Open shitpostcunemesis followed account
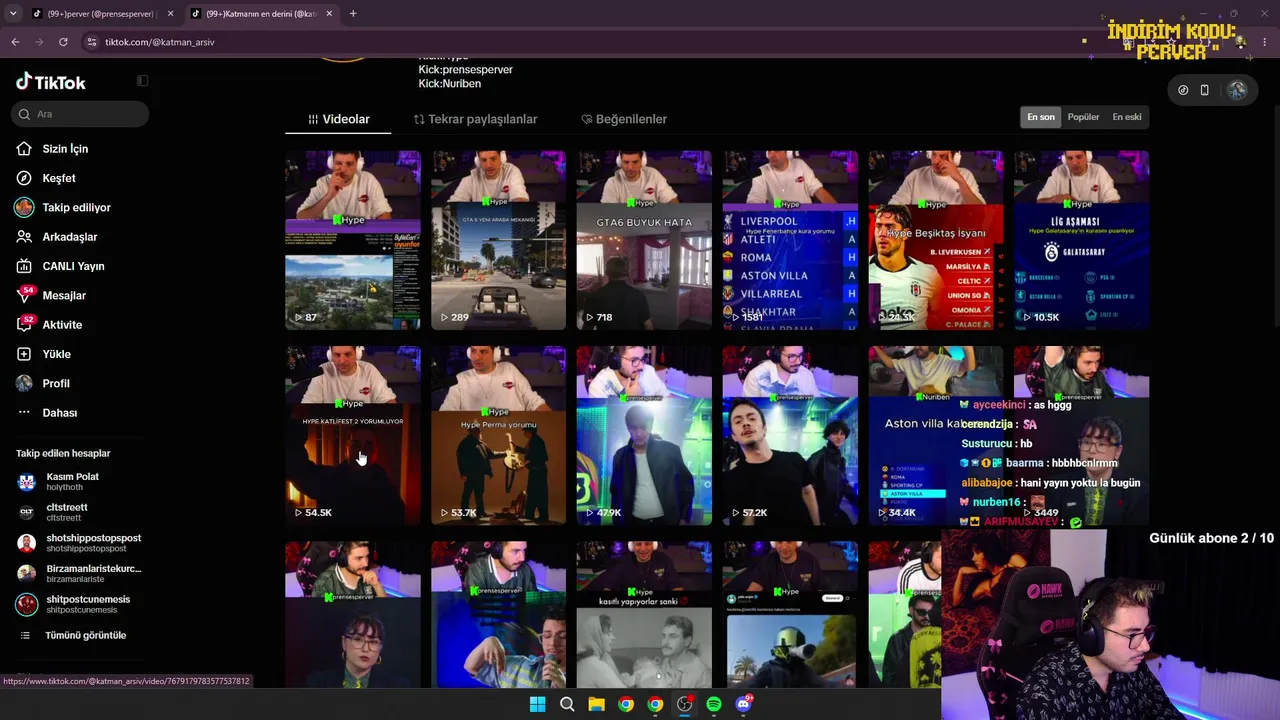Image resolution: width=1280 pixels, height=720 pixels. pos(80,605)
